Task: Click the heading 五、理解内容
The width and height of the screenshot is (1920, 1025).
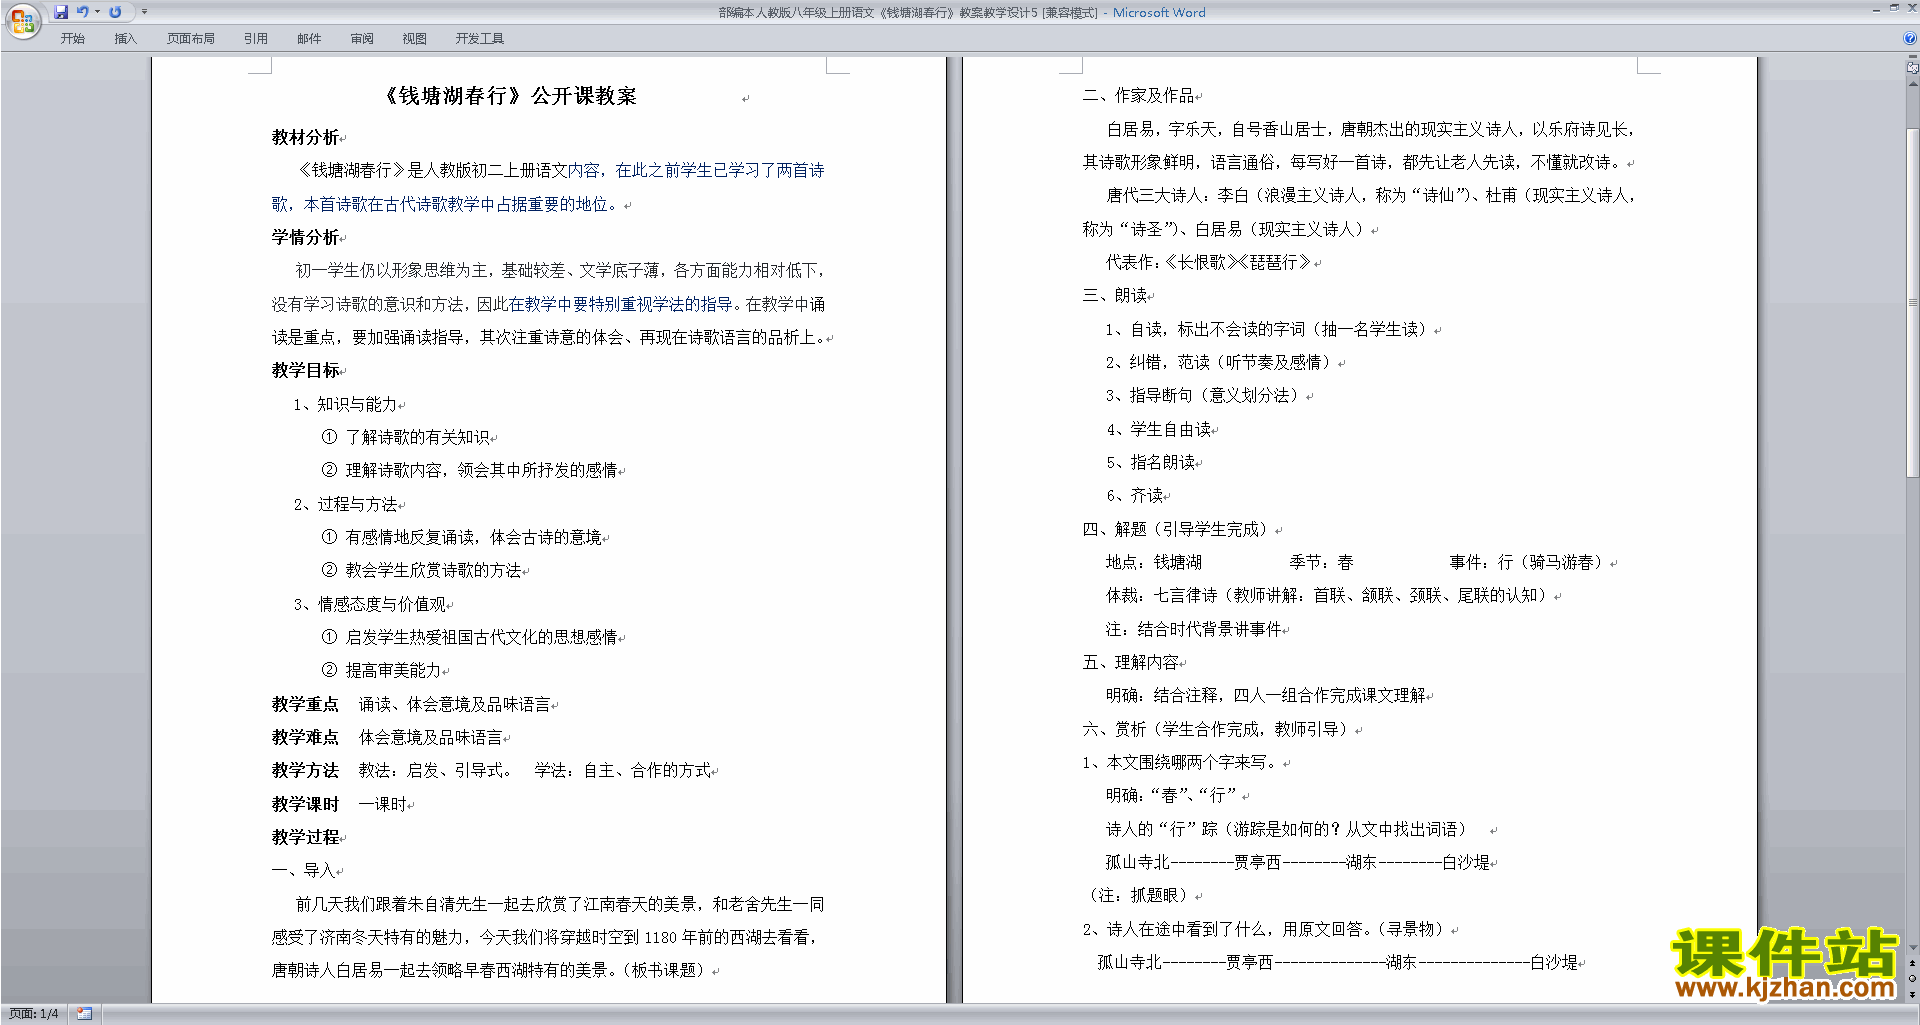Action: pyautogui.click(x=1130, y=662)
